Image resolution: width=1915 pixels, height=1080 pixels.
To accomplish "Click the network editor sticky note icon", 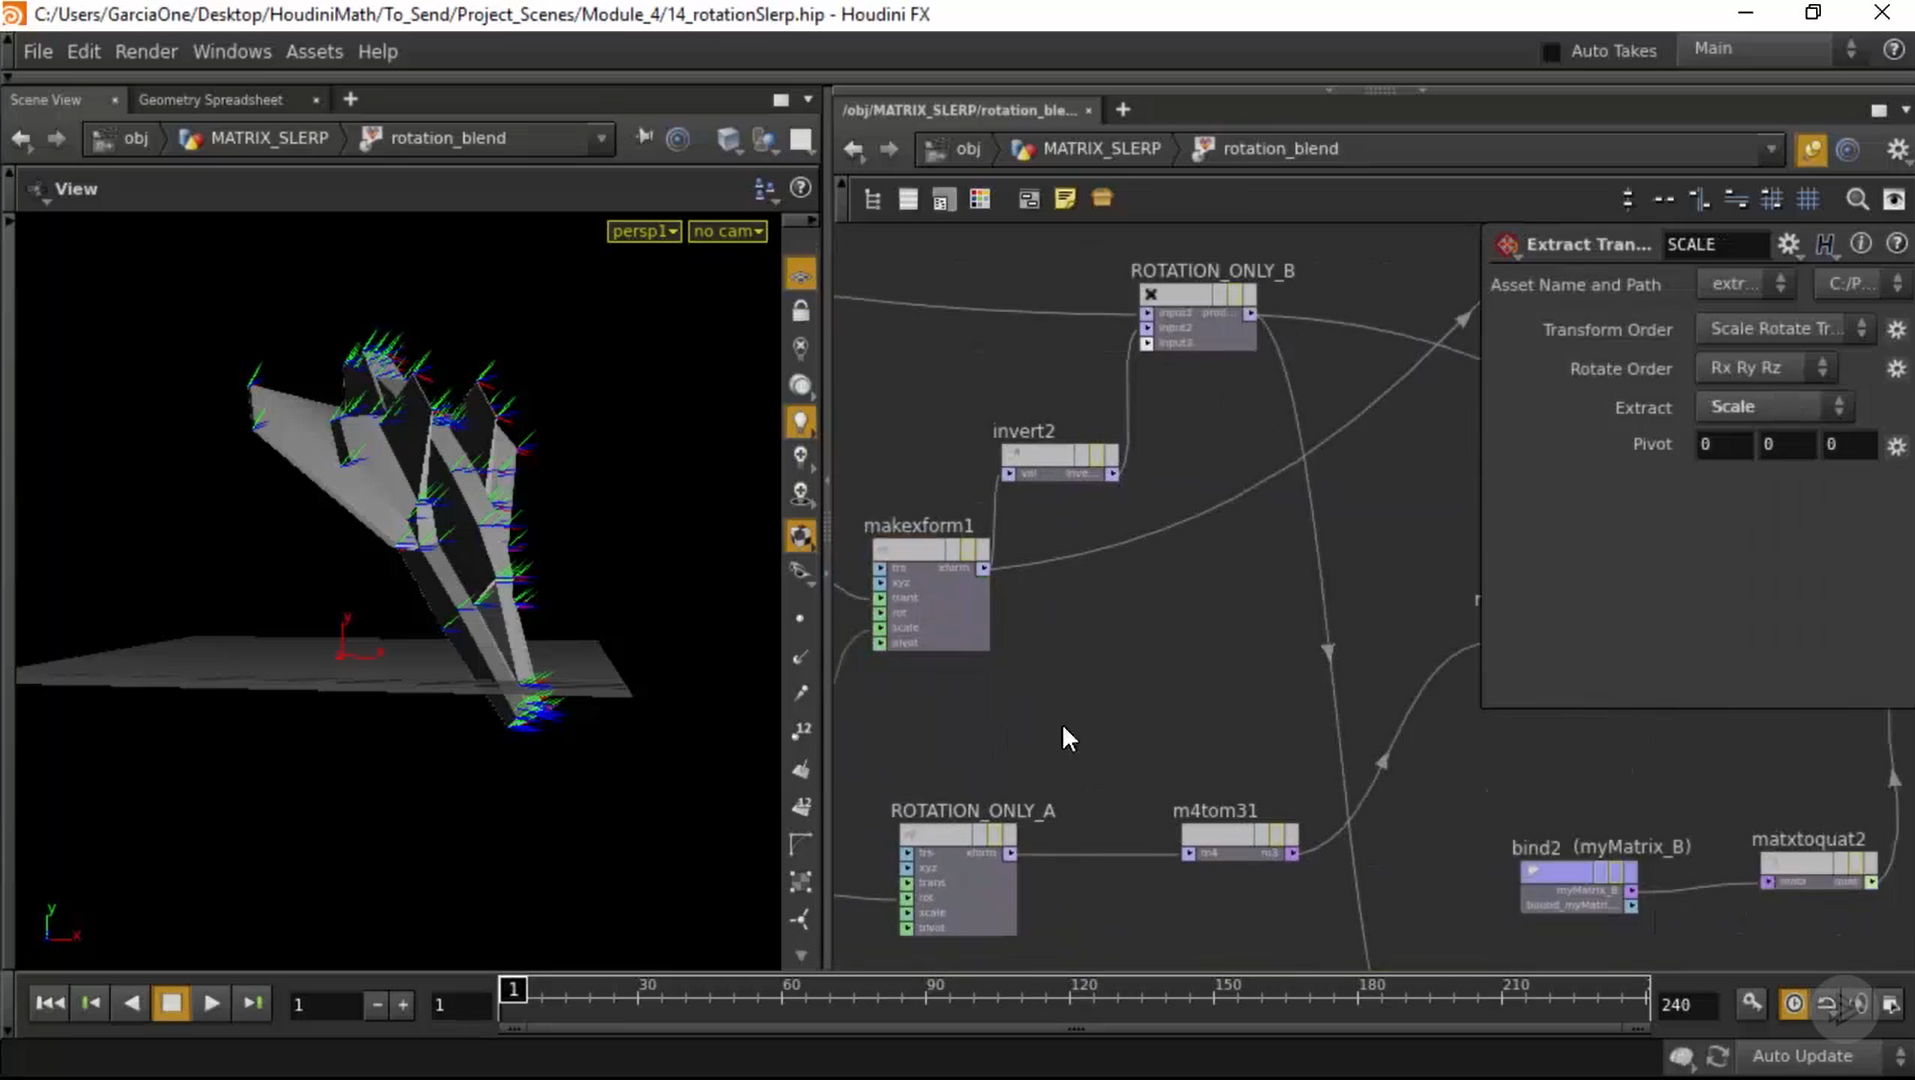I will (1065, 199).
